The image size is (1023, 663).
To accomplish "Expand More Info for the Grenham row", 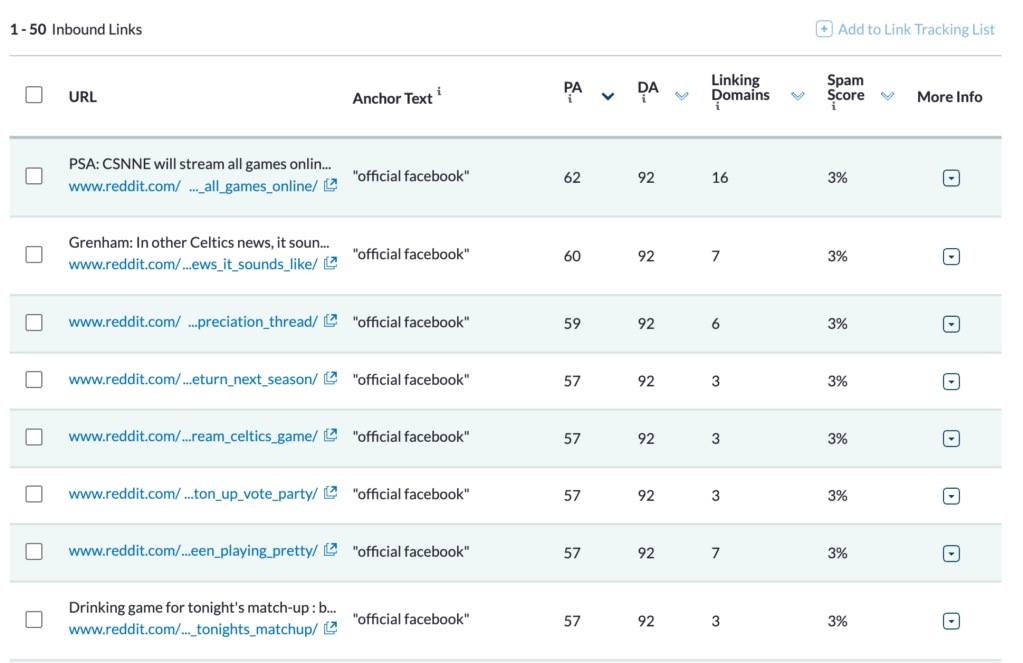I will 951,257.
